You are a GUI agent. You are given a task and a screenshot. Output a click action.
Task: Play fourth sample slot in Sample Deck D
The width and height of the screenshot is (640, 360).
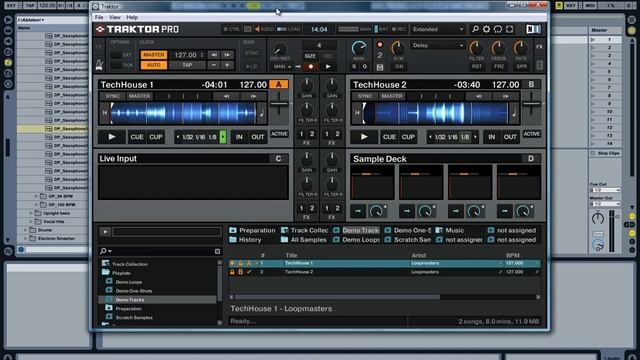(504, 211)
